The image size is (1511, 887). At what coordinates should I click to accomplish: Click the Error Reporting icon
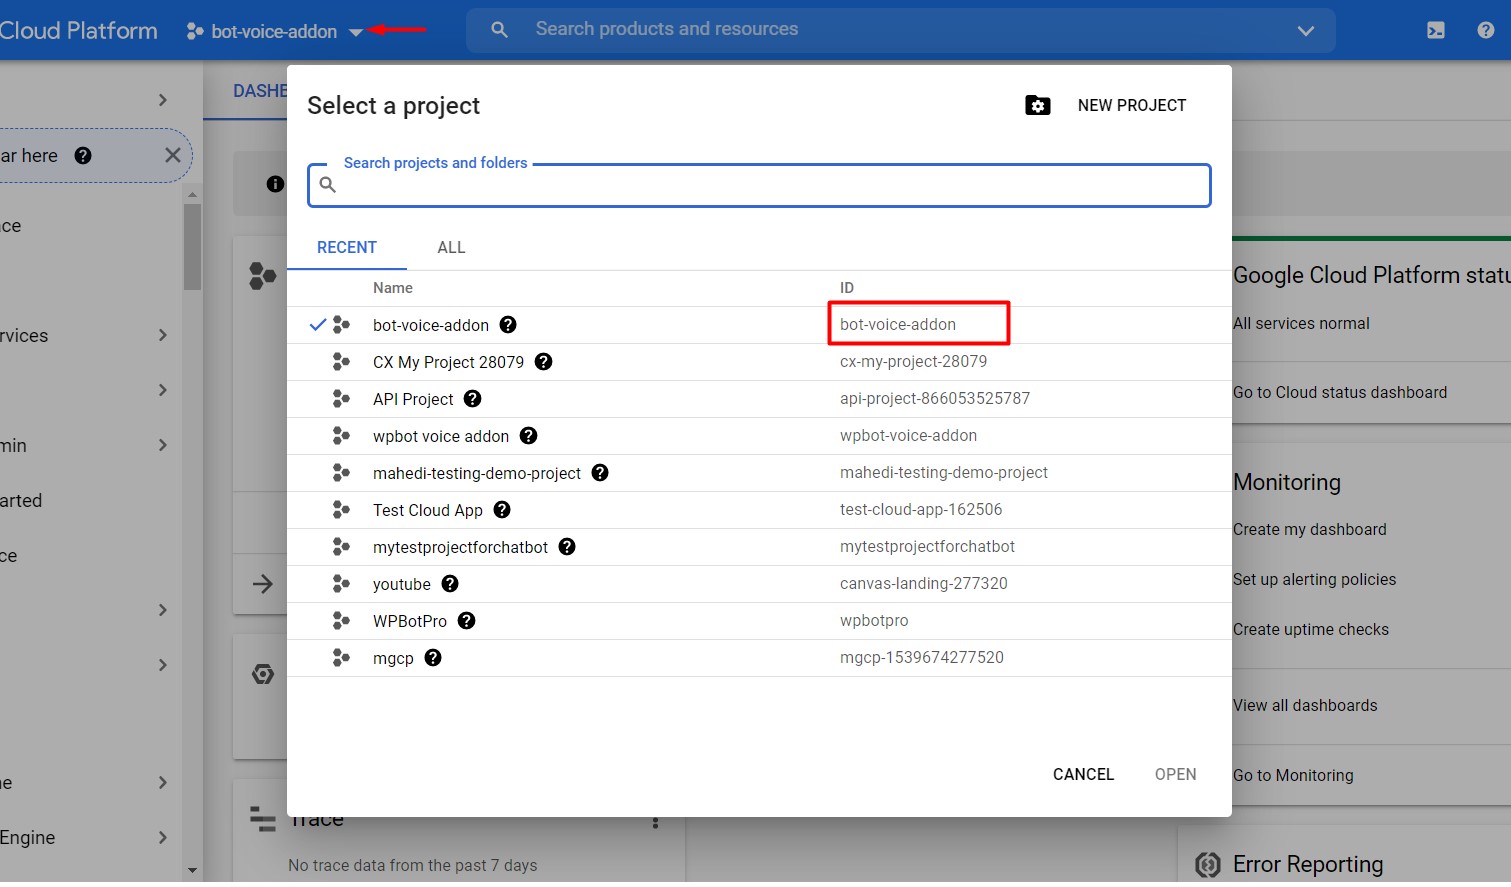[x=1208, y=865]
